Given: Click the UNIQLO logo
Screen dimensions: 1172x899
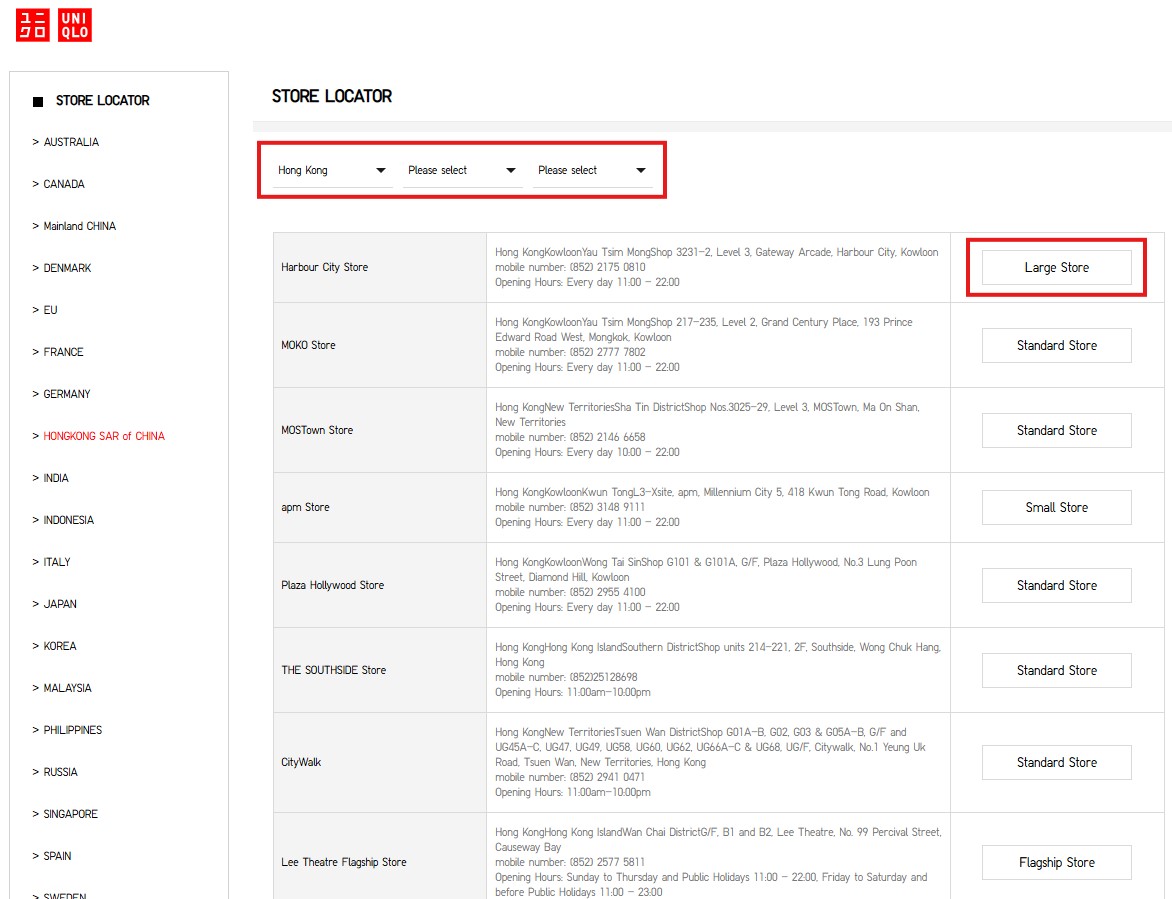Looking at the screenshot, I should pos(53,26).
